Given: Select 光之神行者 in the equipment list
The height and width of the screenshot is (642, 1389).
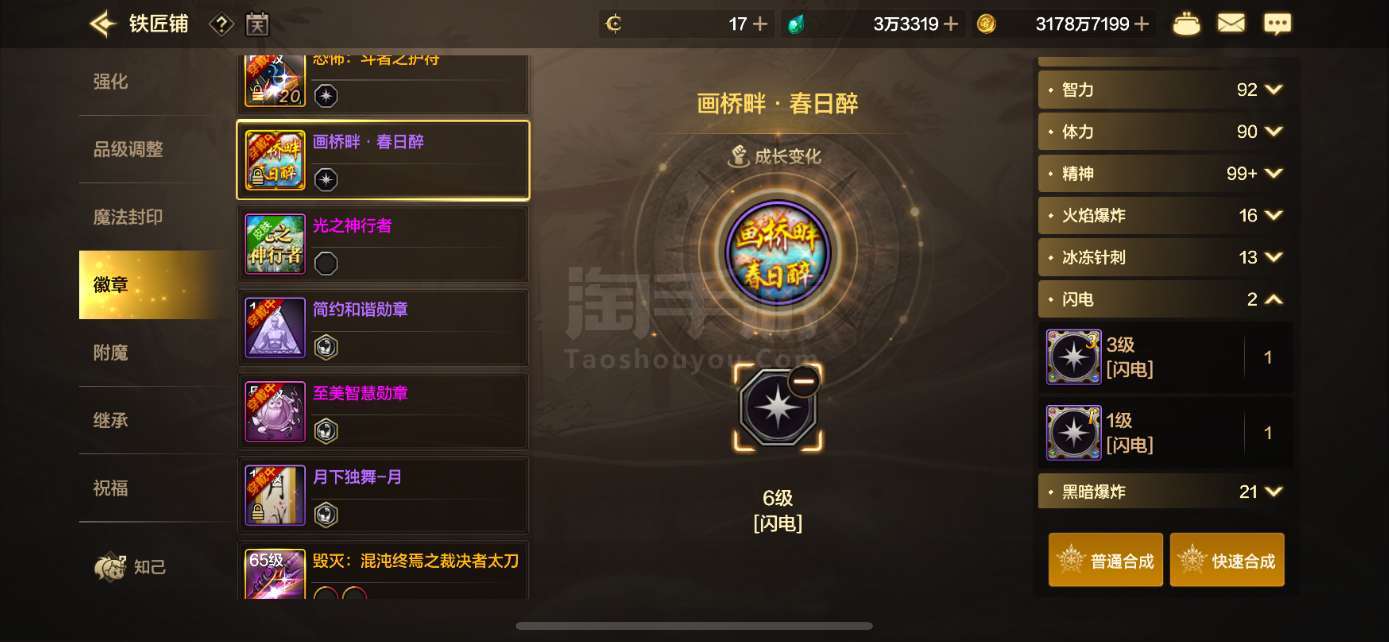Looking at the screenshot, I should point(383,244).
